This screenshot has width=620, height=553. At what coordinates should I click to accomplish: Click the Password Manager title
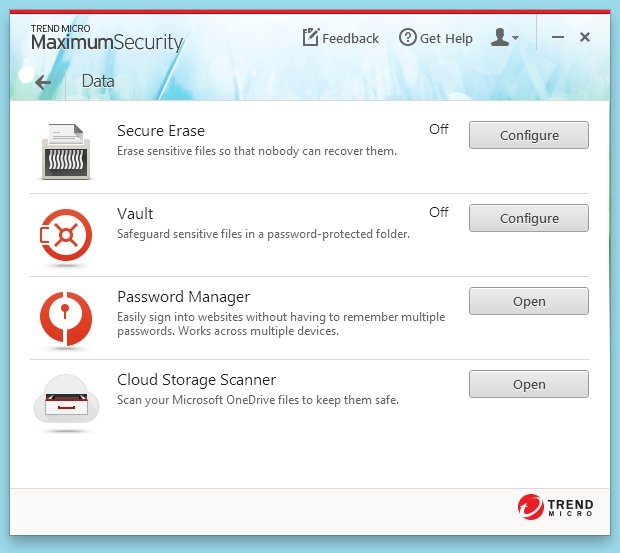(x=183, y=297)
